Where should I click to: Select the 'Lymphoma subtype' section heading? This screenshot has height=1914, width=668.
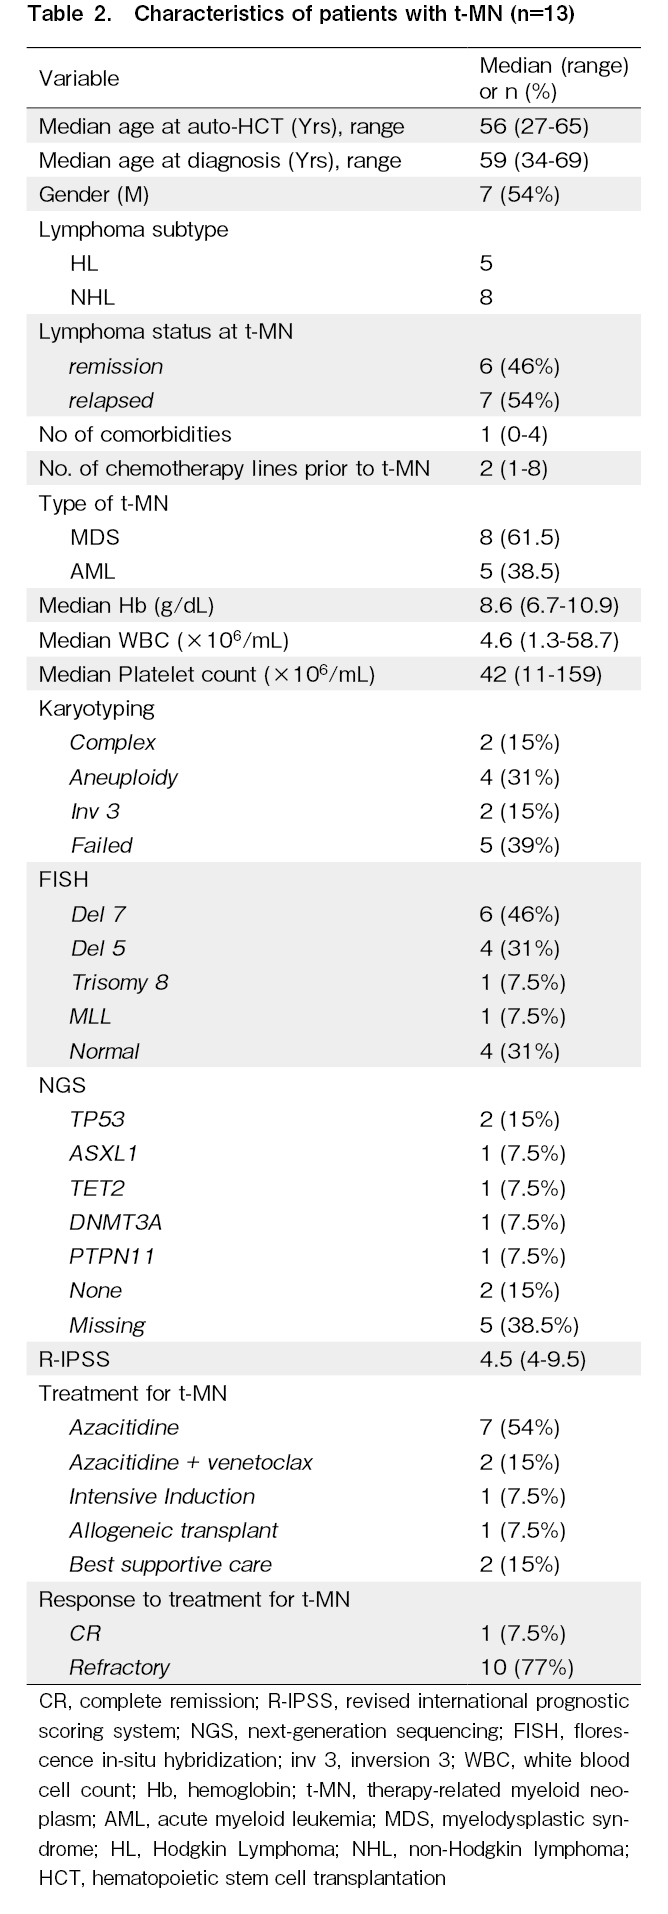(x=133, y=230)
